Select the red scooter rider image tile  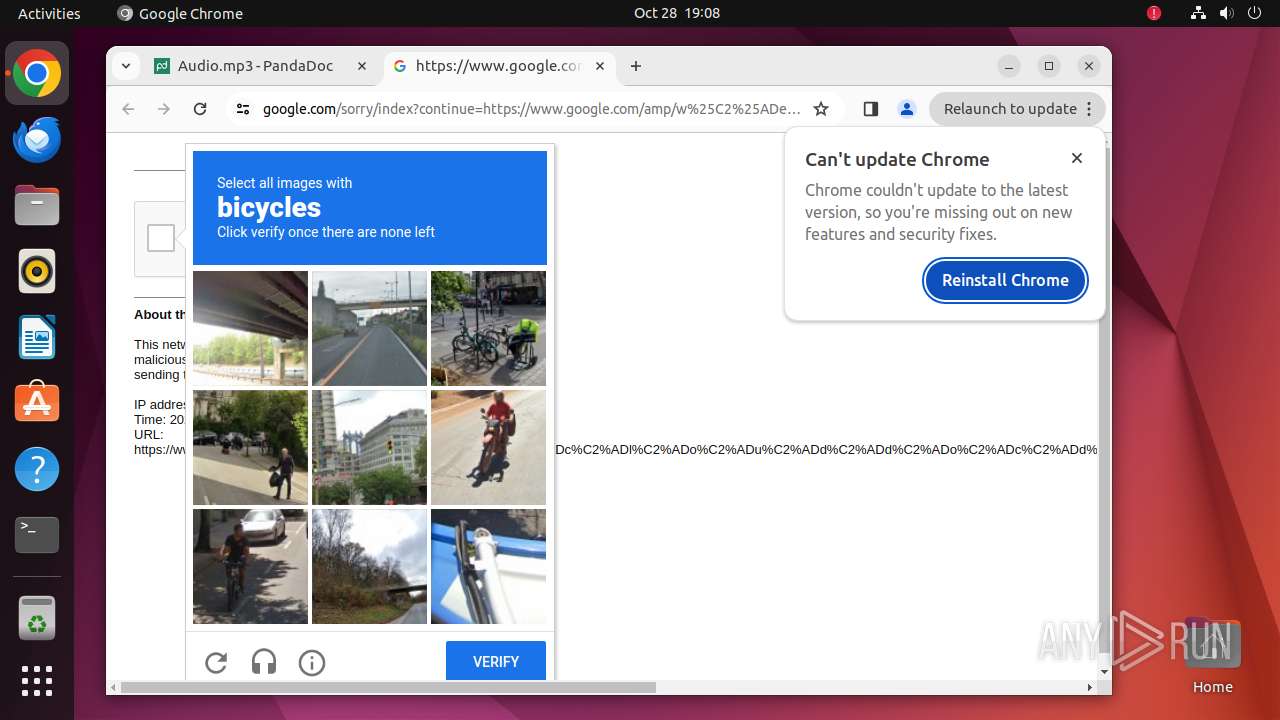488,447
